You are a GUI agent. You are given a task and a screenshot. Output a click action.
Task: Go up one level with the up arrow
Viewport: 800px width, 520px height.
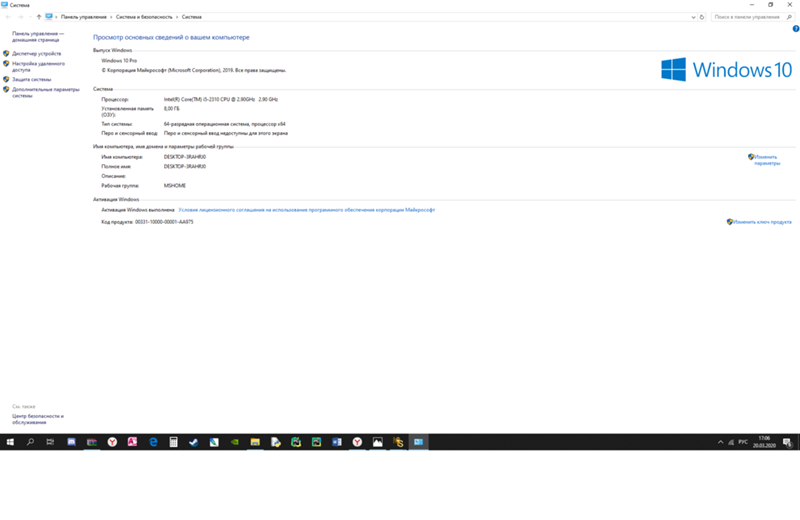(39, 17)
